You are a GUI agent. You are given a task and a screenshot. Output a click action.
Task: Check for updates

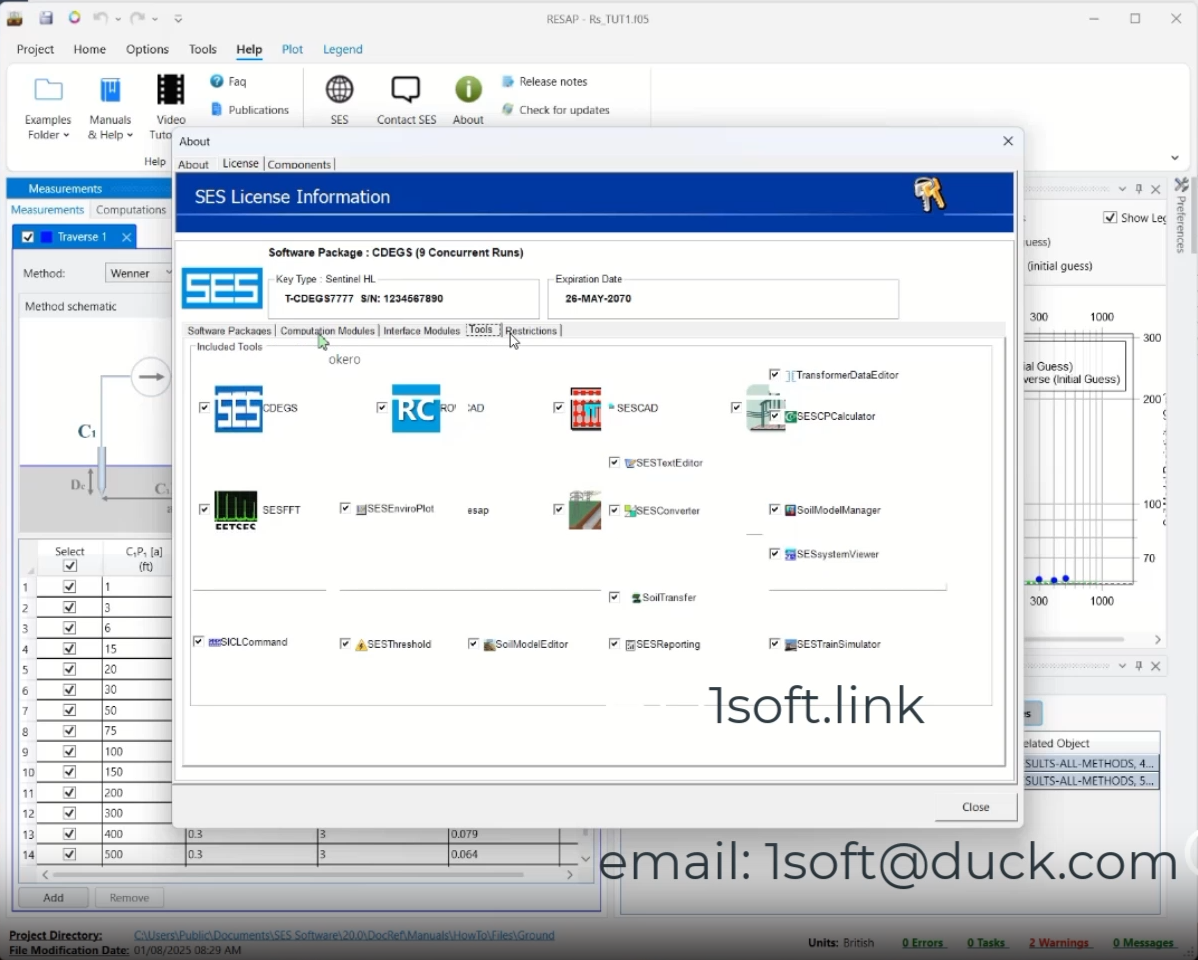tap(555, 109)
